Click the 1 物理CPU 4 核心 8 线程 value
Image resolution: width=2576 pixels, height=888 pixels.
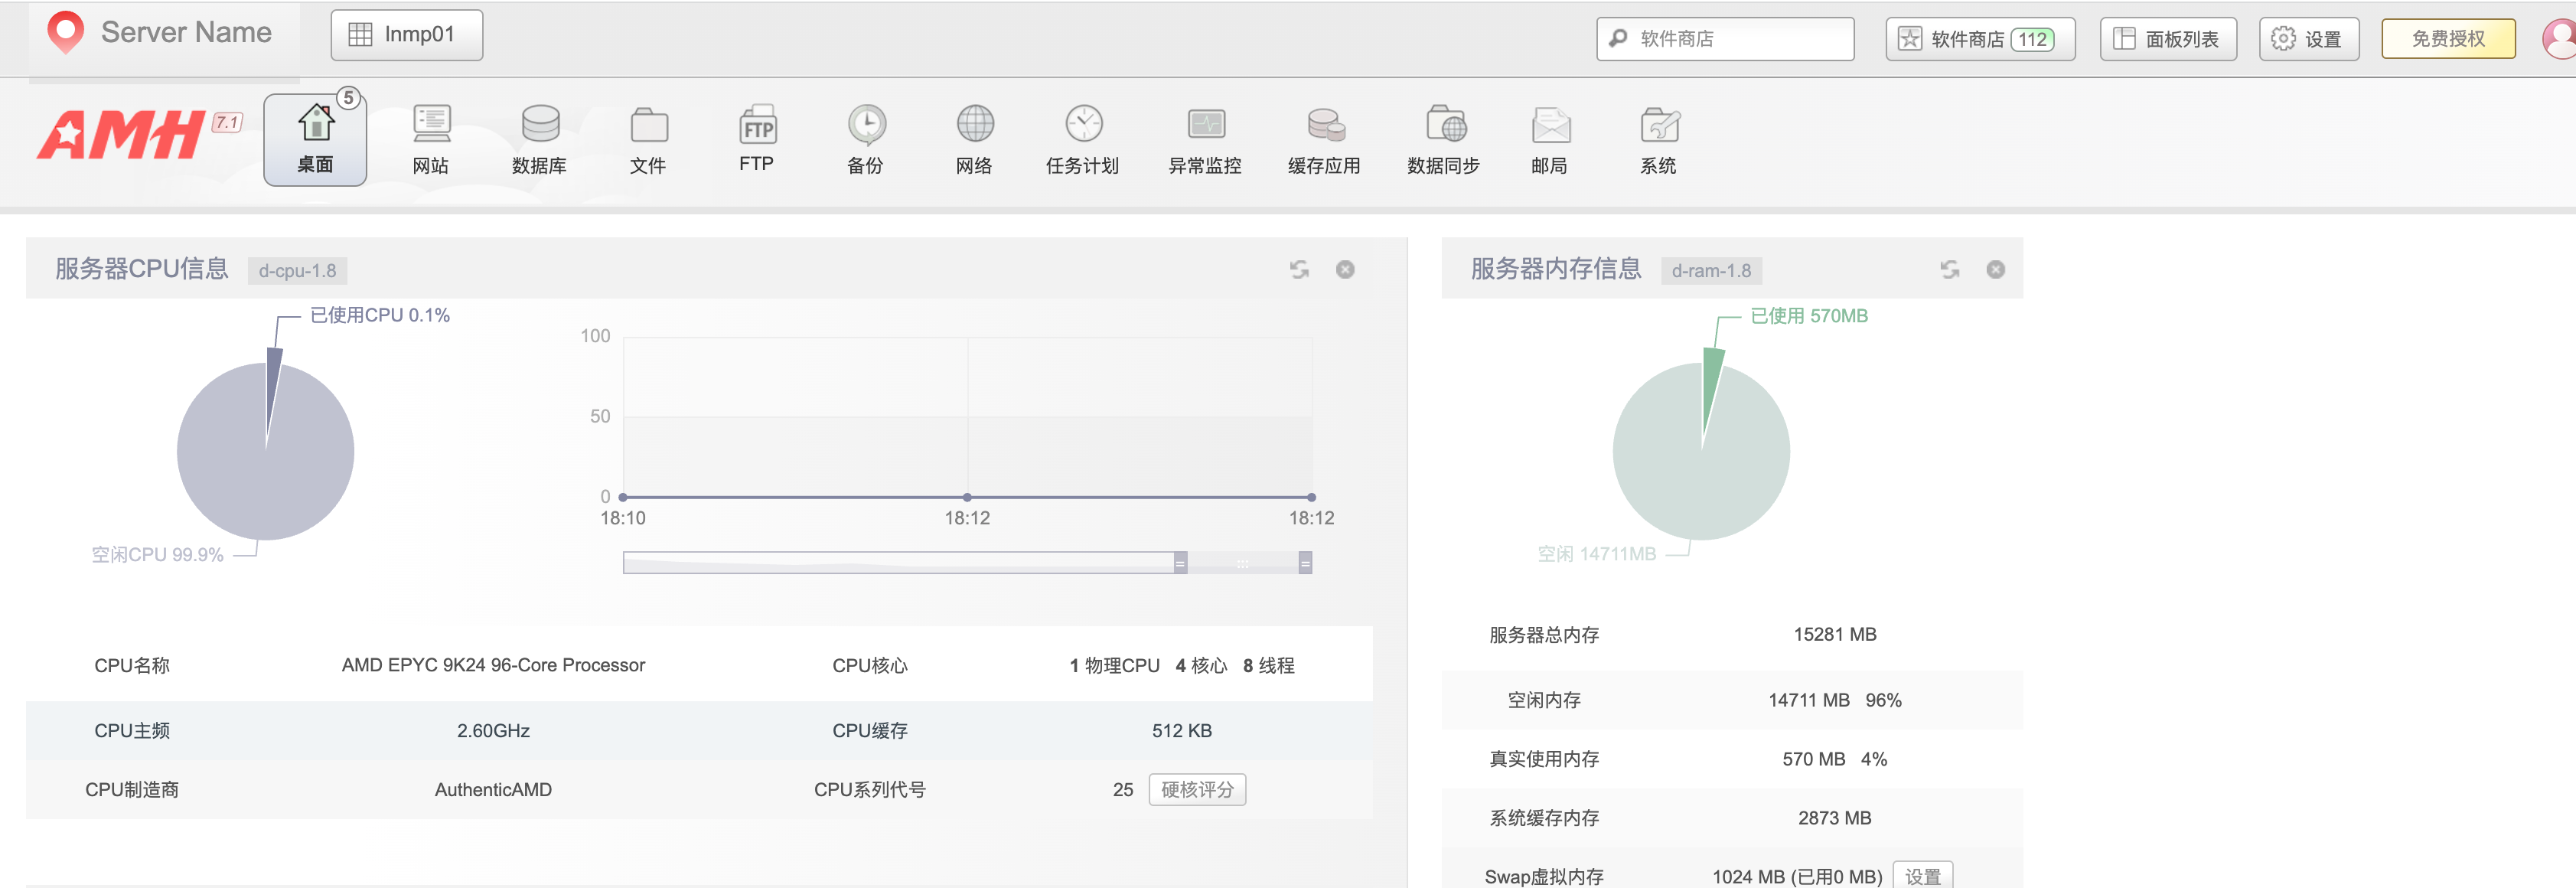coord(1181,665)
